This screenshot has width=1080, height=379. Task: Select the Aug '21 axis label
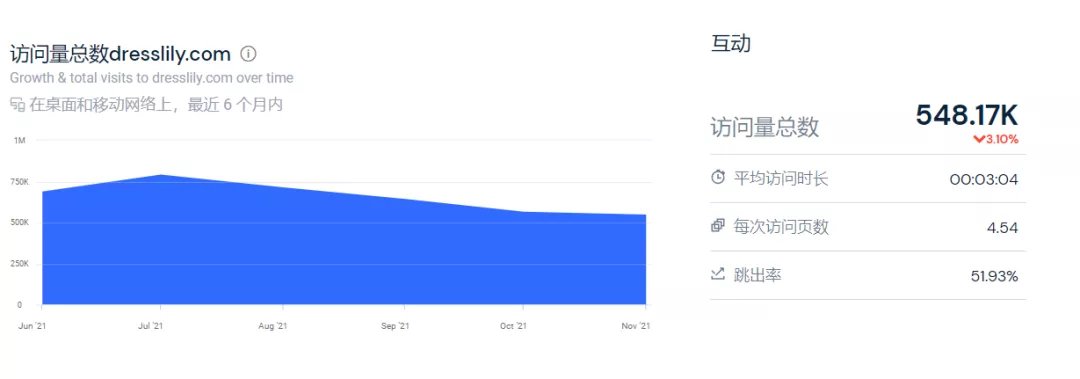click(x=273, y=326)
